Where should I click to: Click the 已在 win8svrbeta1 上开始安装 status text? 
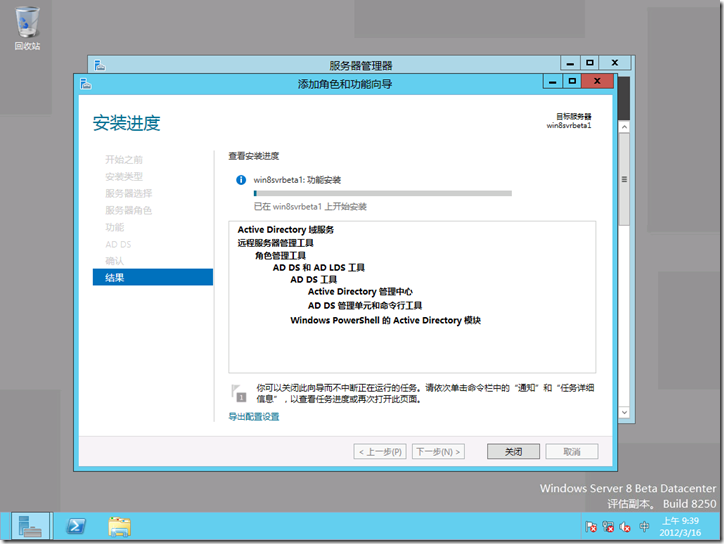pos(310,206)
